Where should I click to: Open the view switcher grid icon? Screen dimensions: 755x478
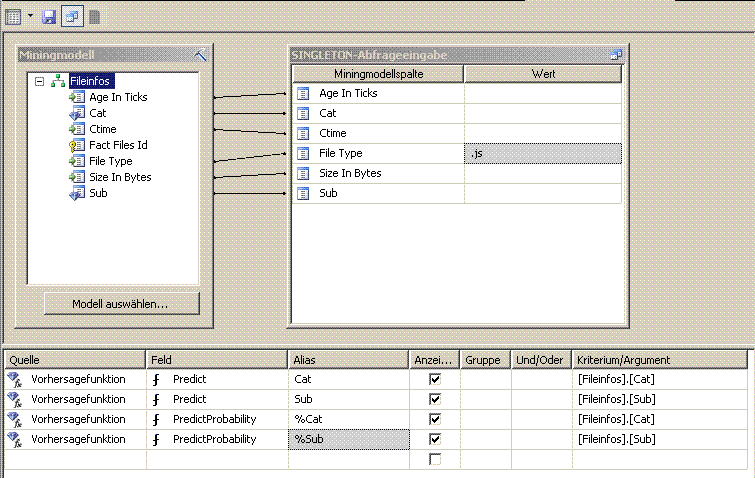pos(13,17)
